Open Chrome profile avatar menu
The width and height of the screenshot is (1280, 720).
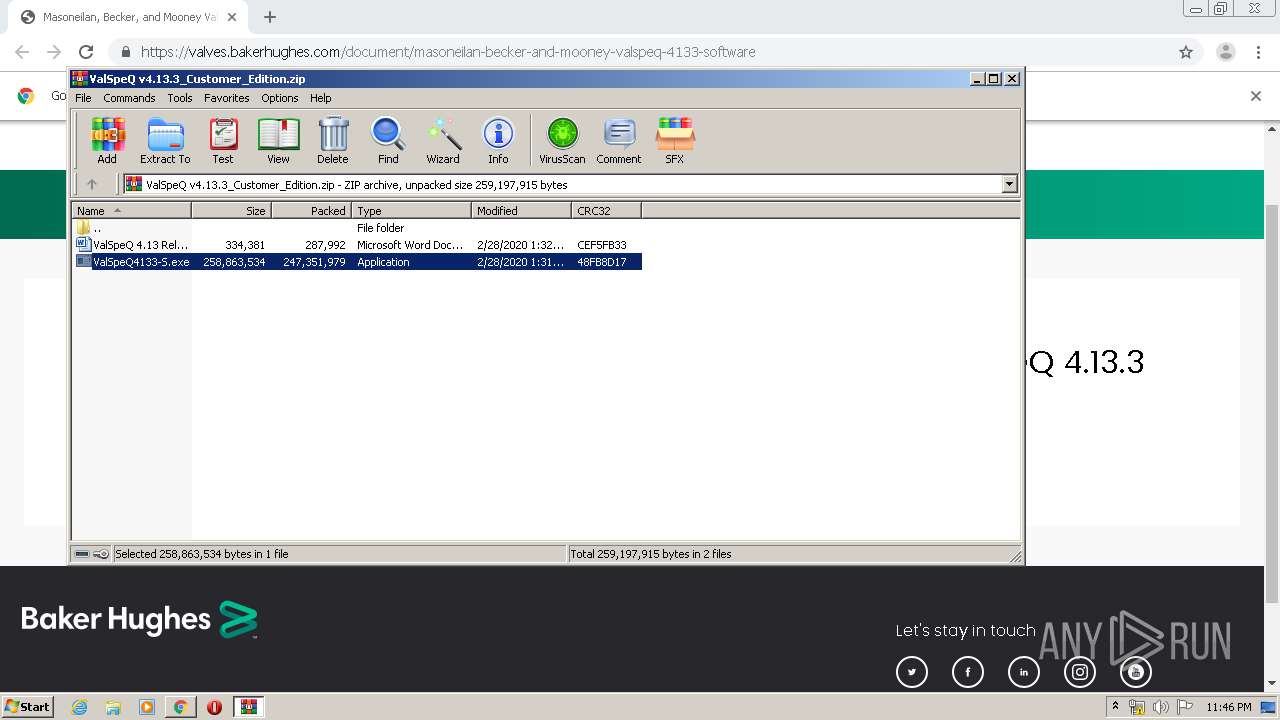(x=1226, y=52)
